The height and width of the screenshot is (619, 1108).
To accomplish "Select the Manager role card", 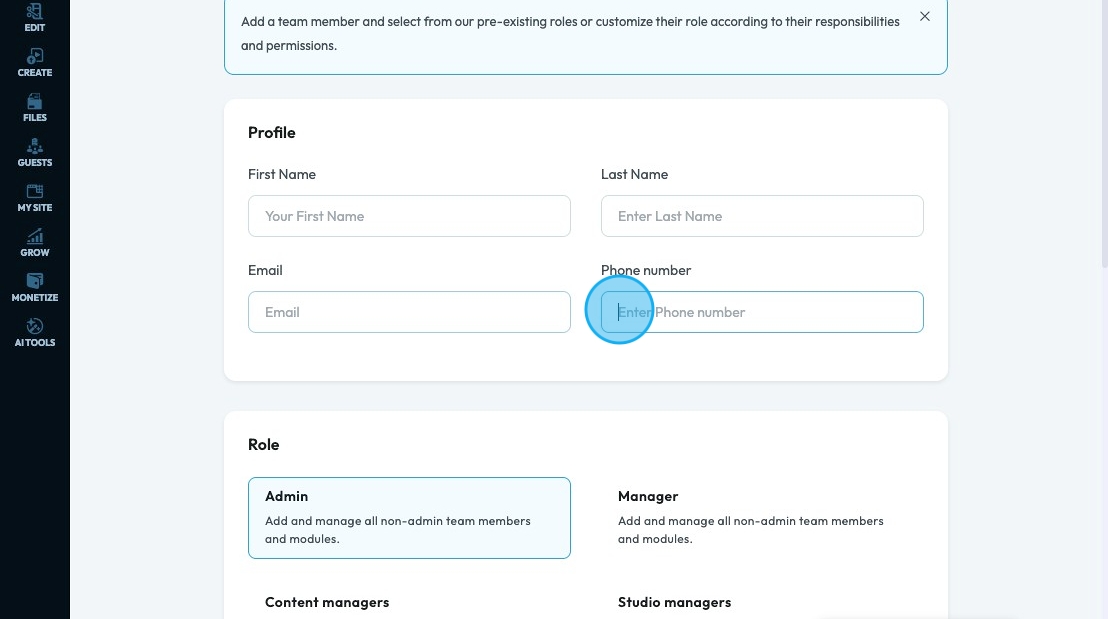I will pos(762,517).
